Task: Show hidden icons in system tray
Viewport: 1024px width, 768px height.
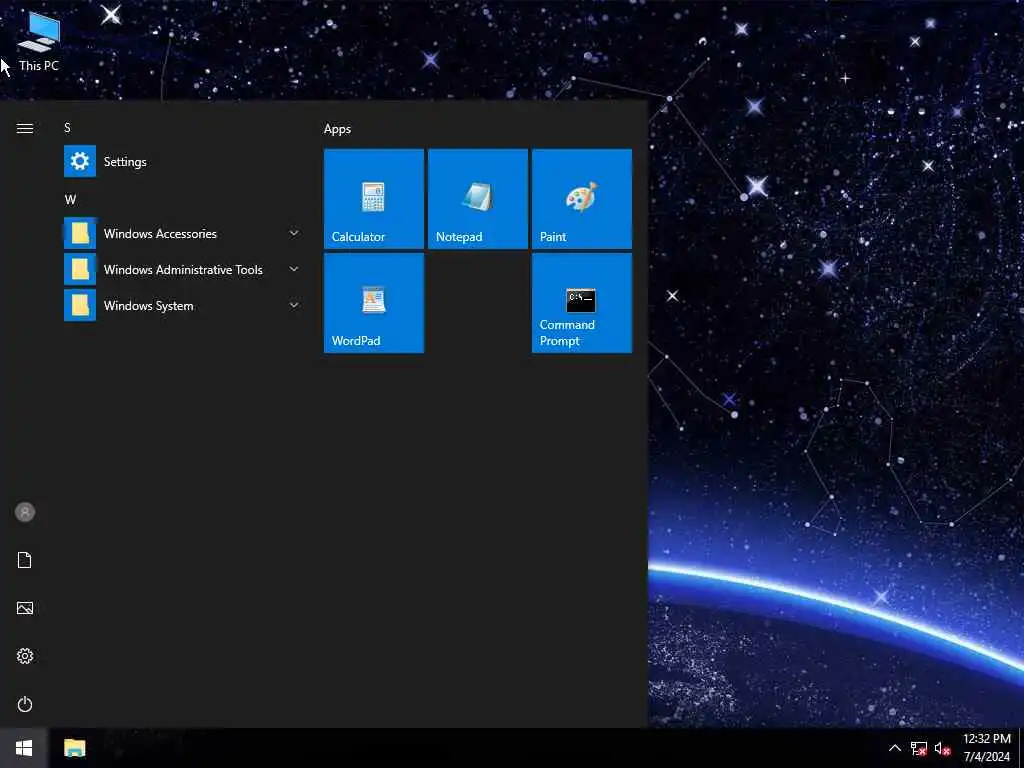Action: tap(895, 748)
